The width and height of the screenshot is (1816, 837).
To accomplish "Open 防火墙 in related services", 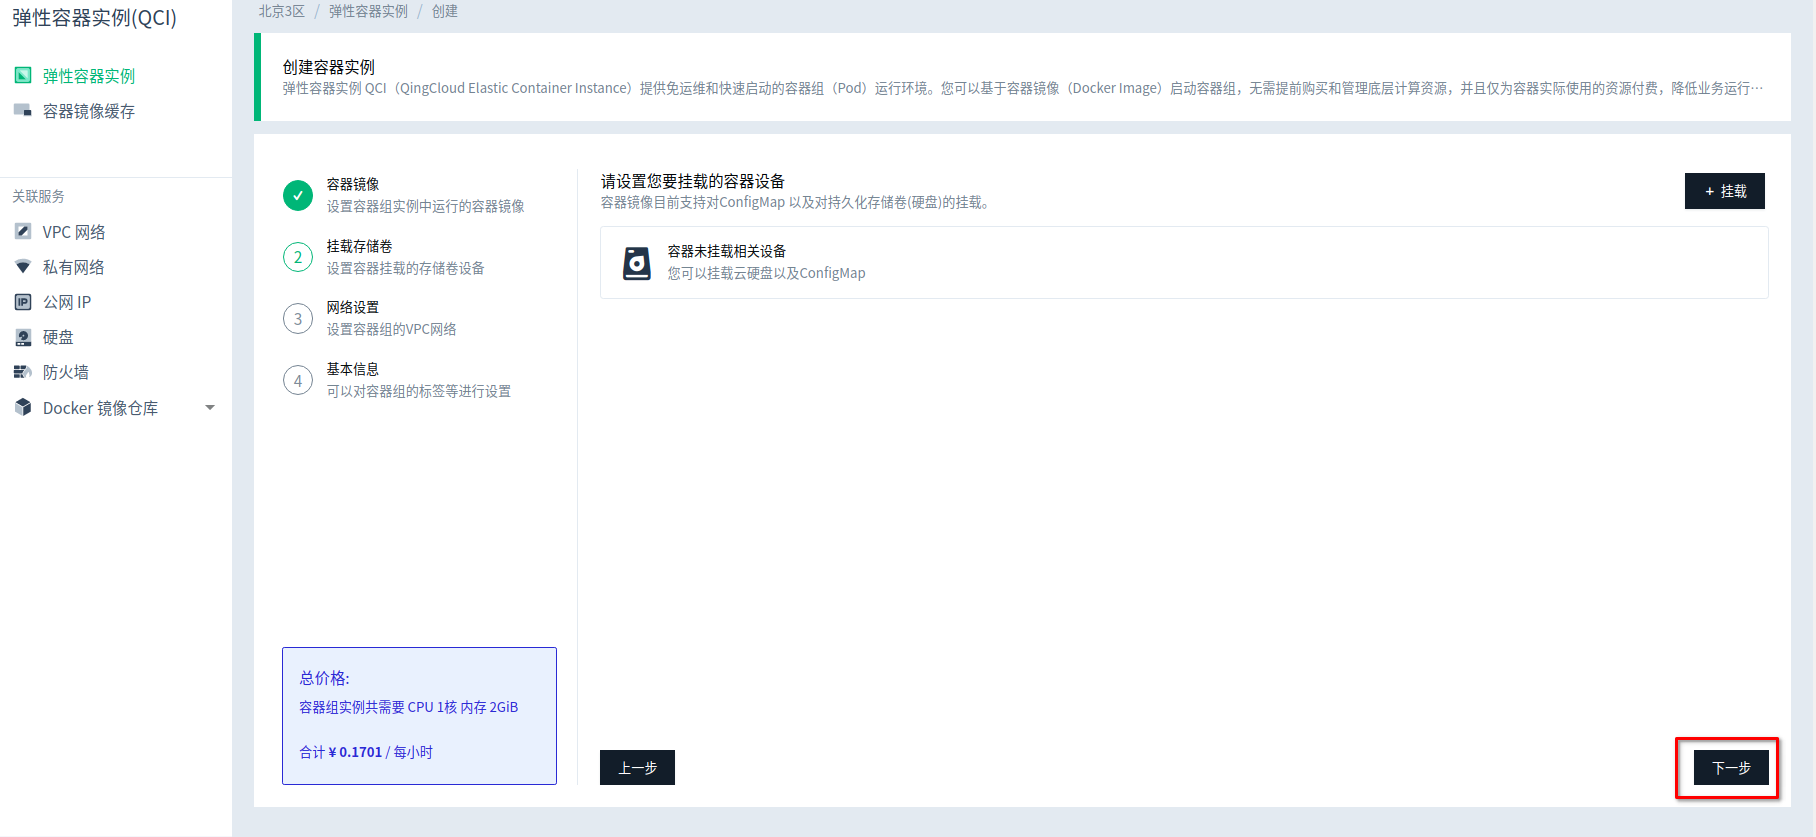I will (66, 372).
